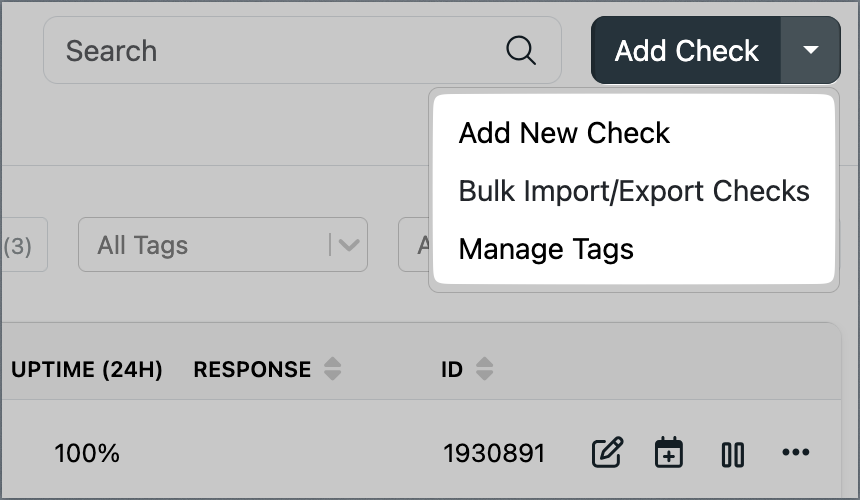Pause check 1930891 with the pause icon
This screenshot has height=500, width=860.
click(x=732, y=454)
